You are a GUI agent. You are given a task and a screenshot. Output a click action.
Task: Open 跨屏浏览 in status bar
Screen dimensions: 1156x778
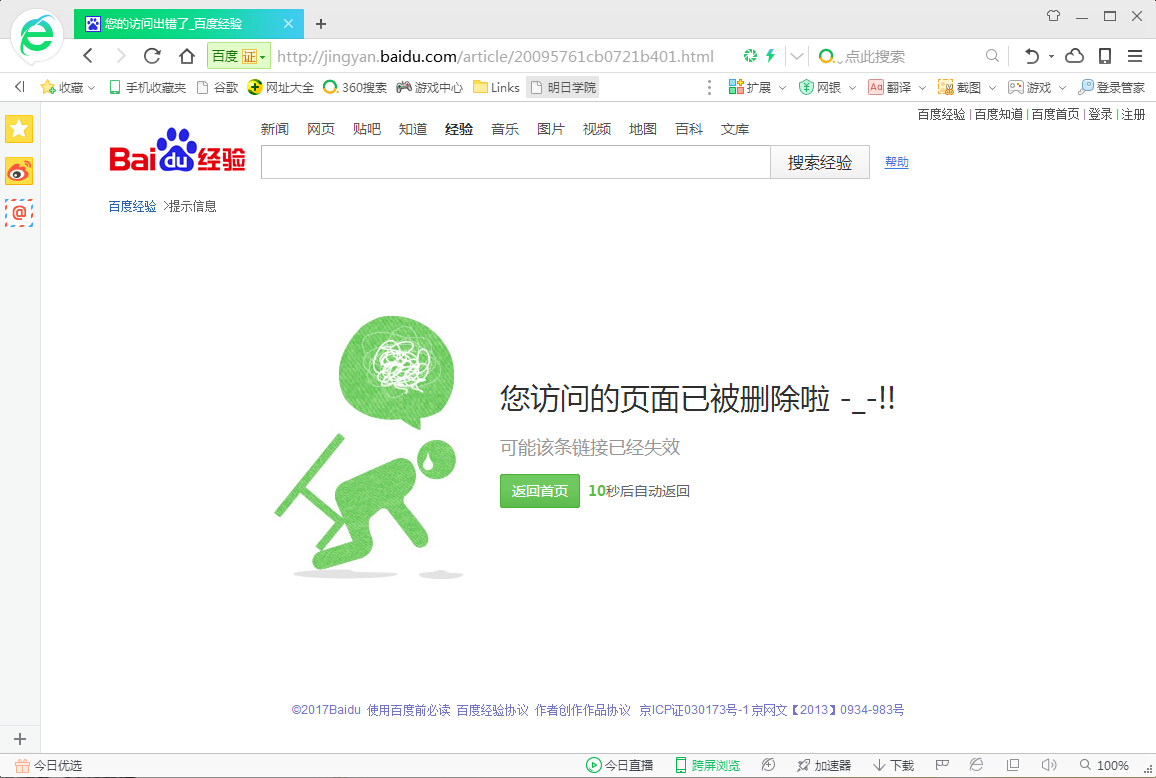tap(708, 765)
